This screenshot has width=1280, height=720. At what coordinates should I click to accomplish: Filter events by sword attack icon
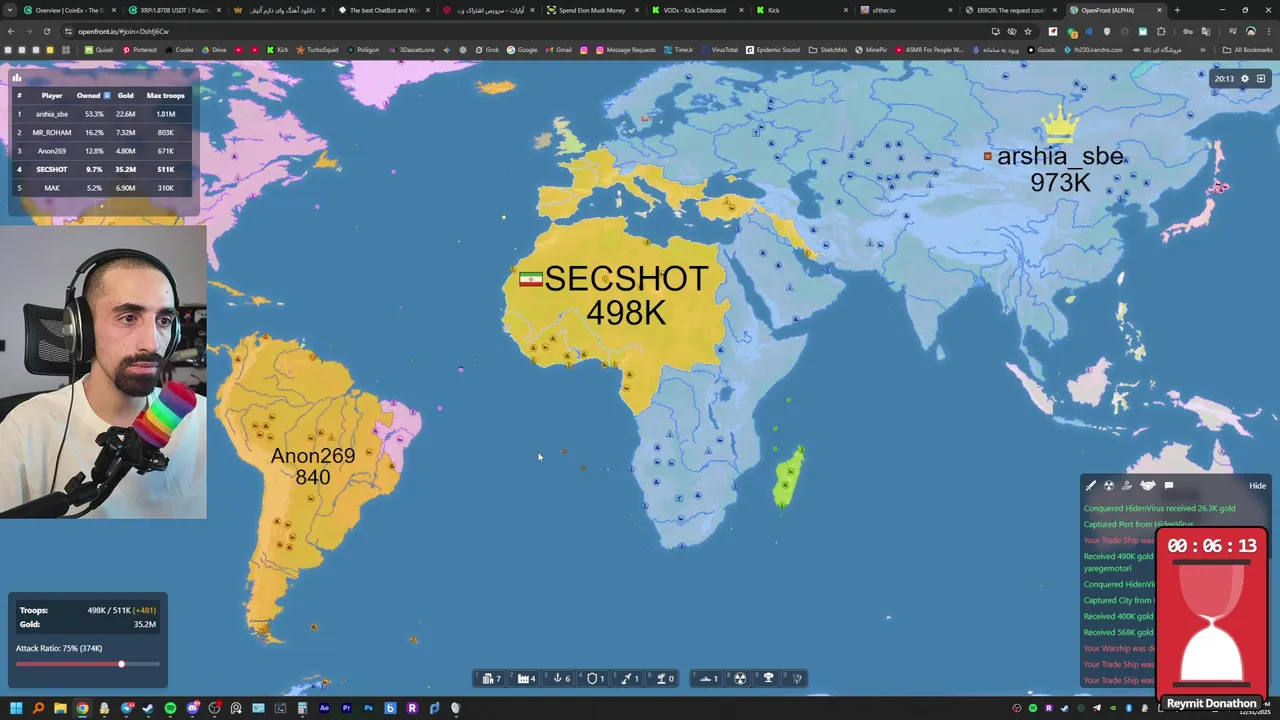pyautogui.click(x=1091, y=485)
